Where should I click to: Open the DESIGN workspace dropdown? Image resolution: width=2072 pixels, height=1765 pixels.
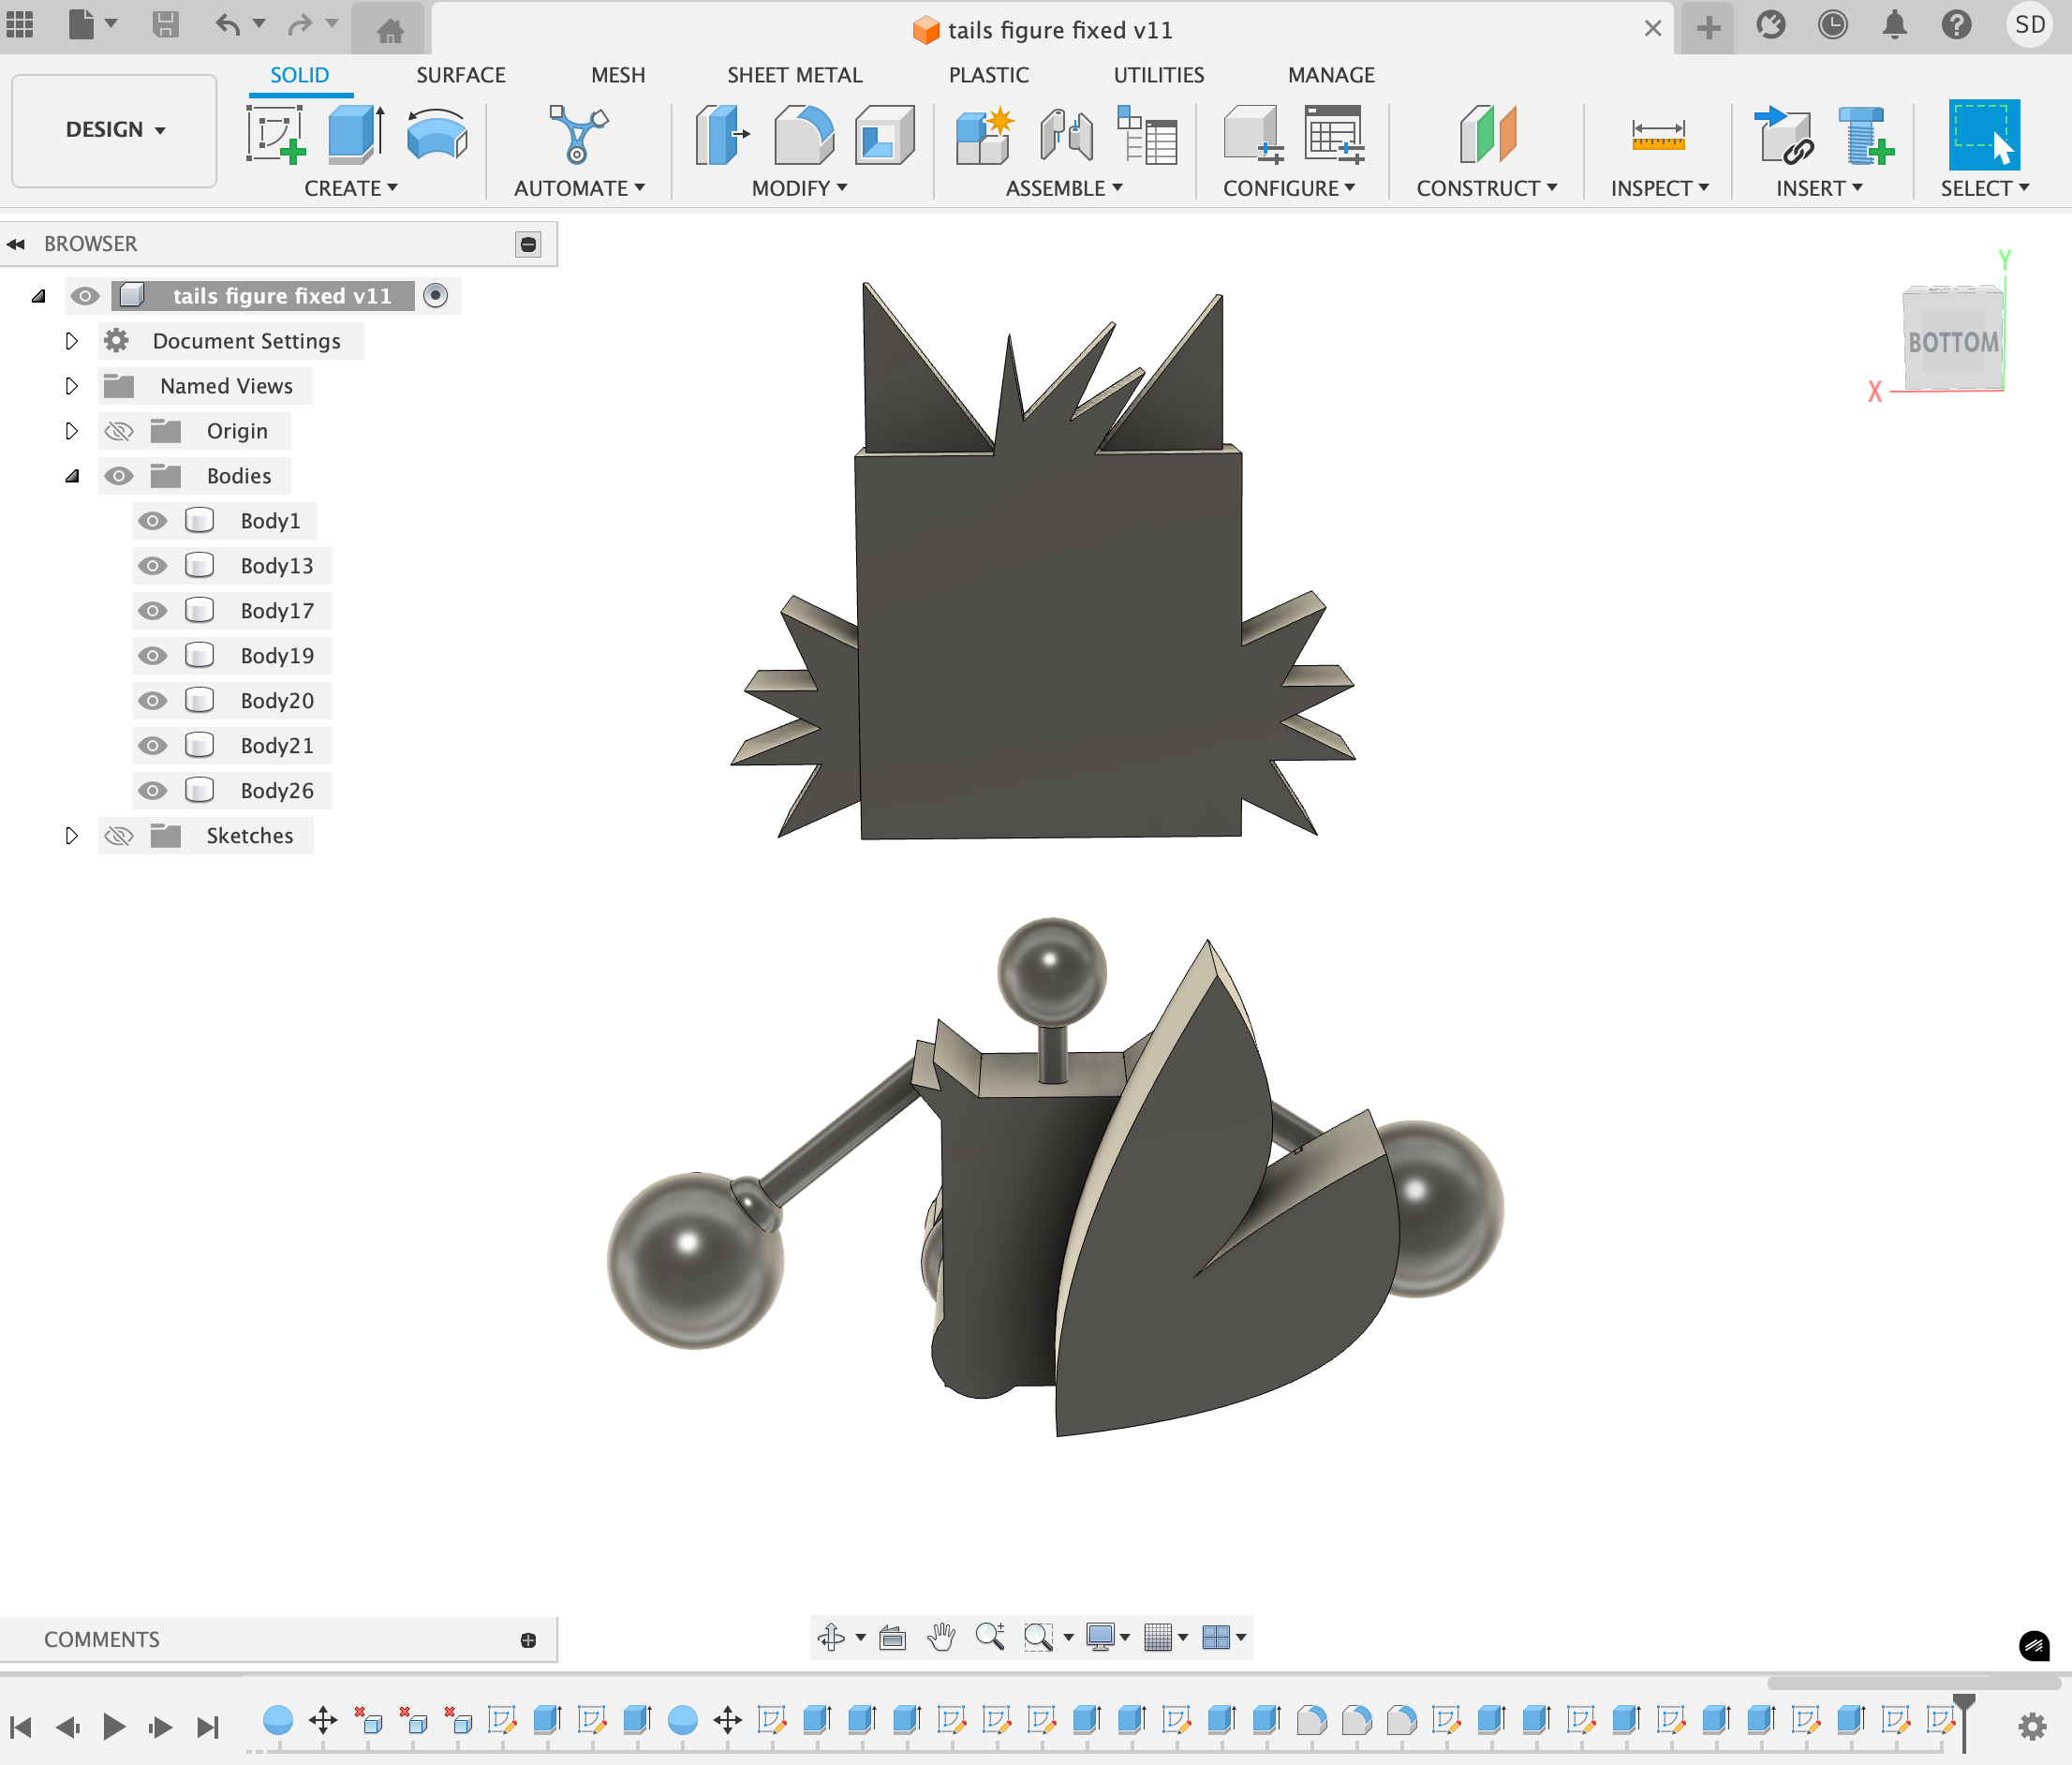(x=114, y=130)
